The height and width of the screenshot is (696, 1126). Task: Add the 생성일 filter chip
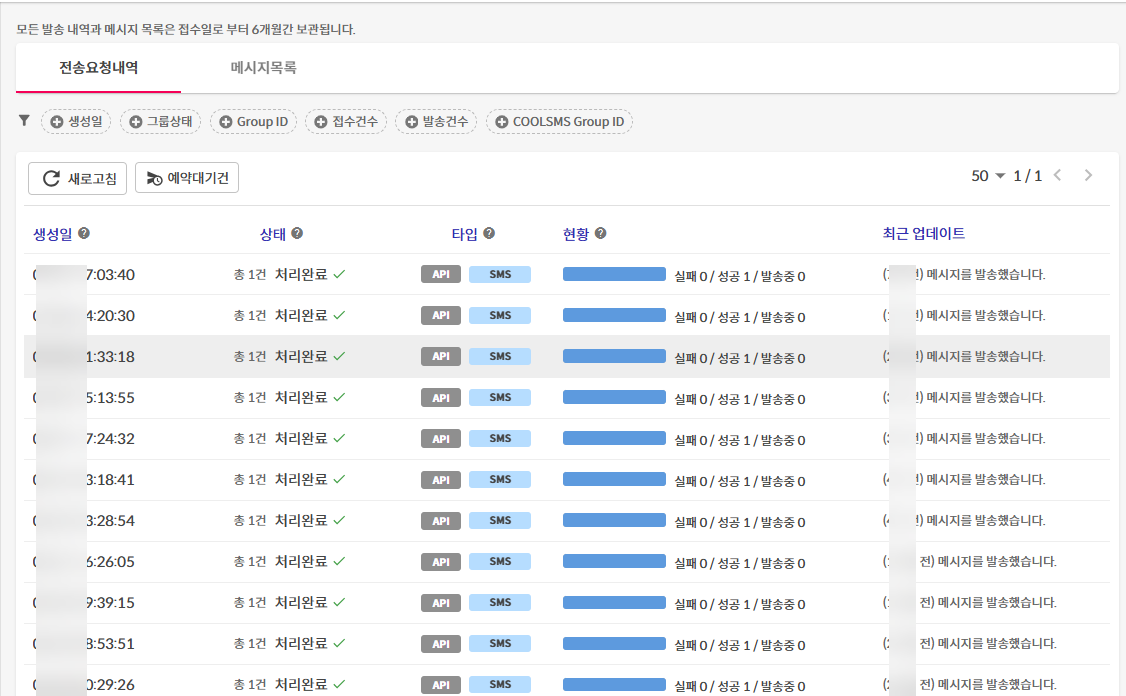76,121
